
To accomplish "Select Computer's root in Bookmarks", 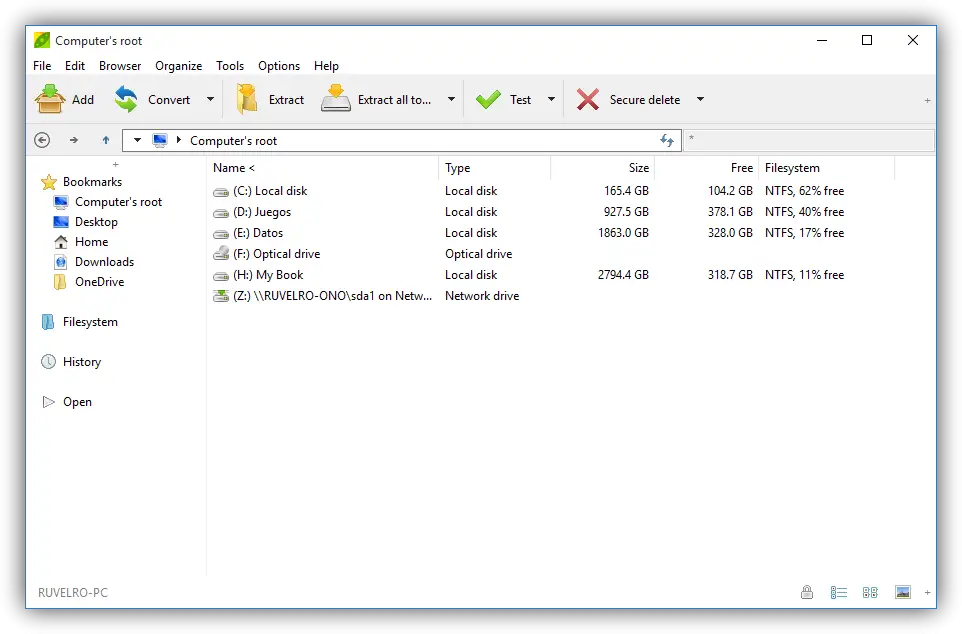I will [118, 202].
